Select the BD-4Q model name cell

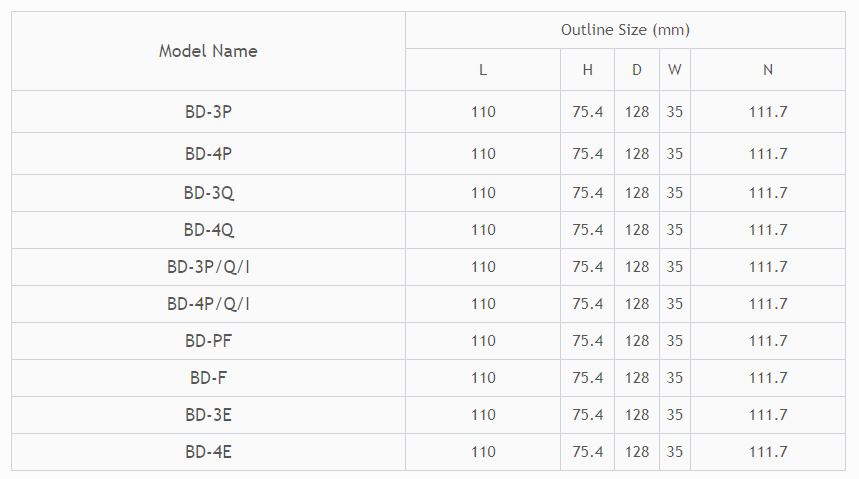[208, 230]
